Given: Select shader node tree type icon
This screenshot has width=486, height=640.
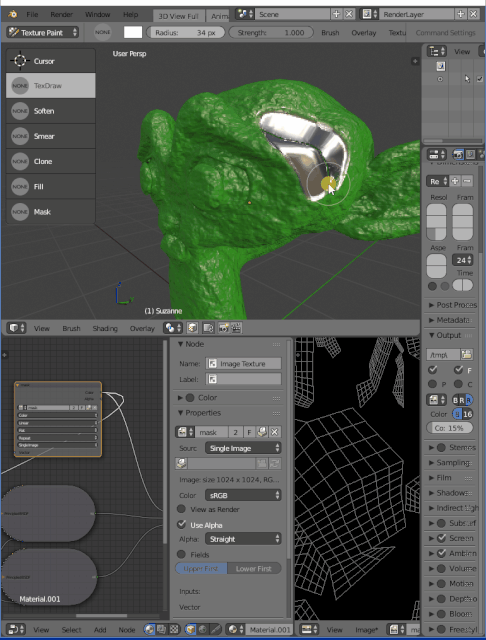Looking at the screenshot, I should (x=149, y=629).
